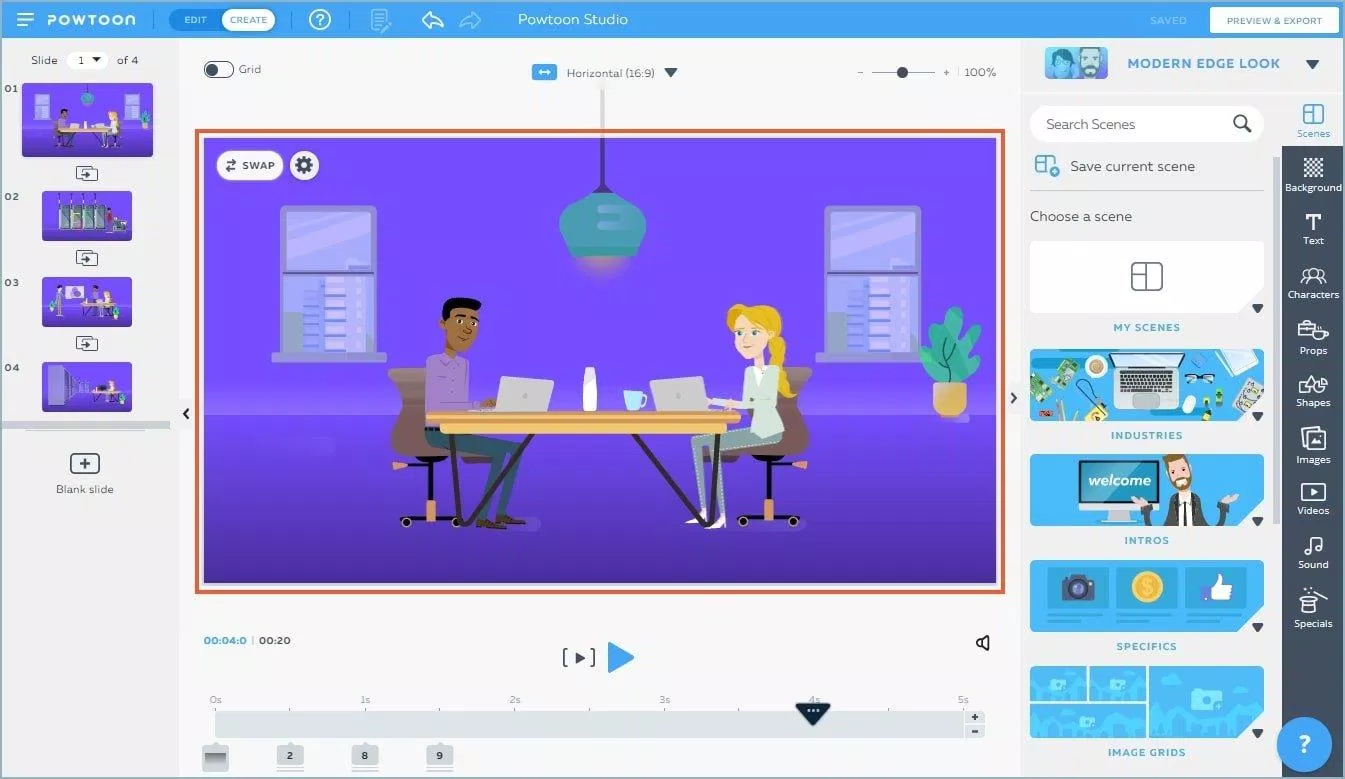Click the Undo arrow in the toolbar
Image resolution: width=1345 pixels, height=779 pixels.
pos(432,19)
